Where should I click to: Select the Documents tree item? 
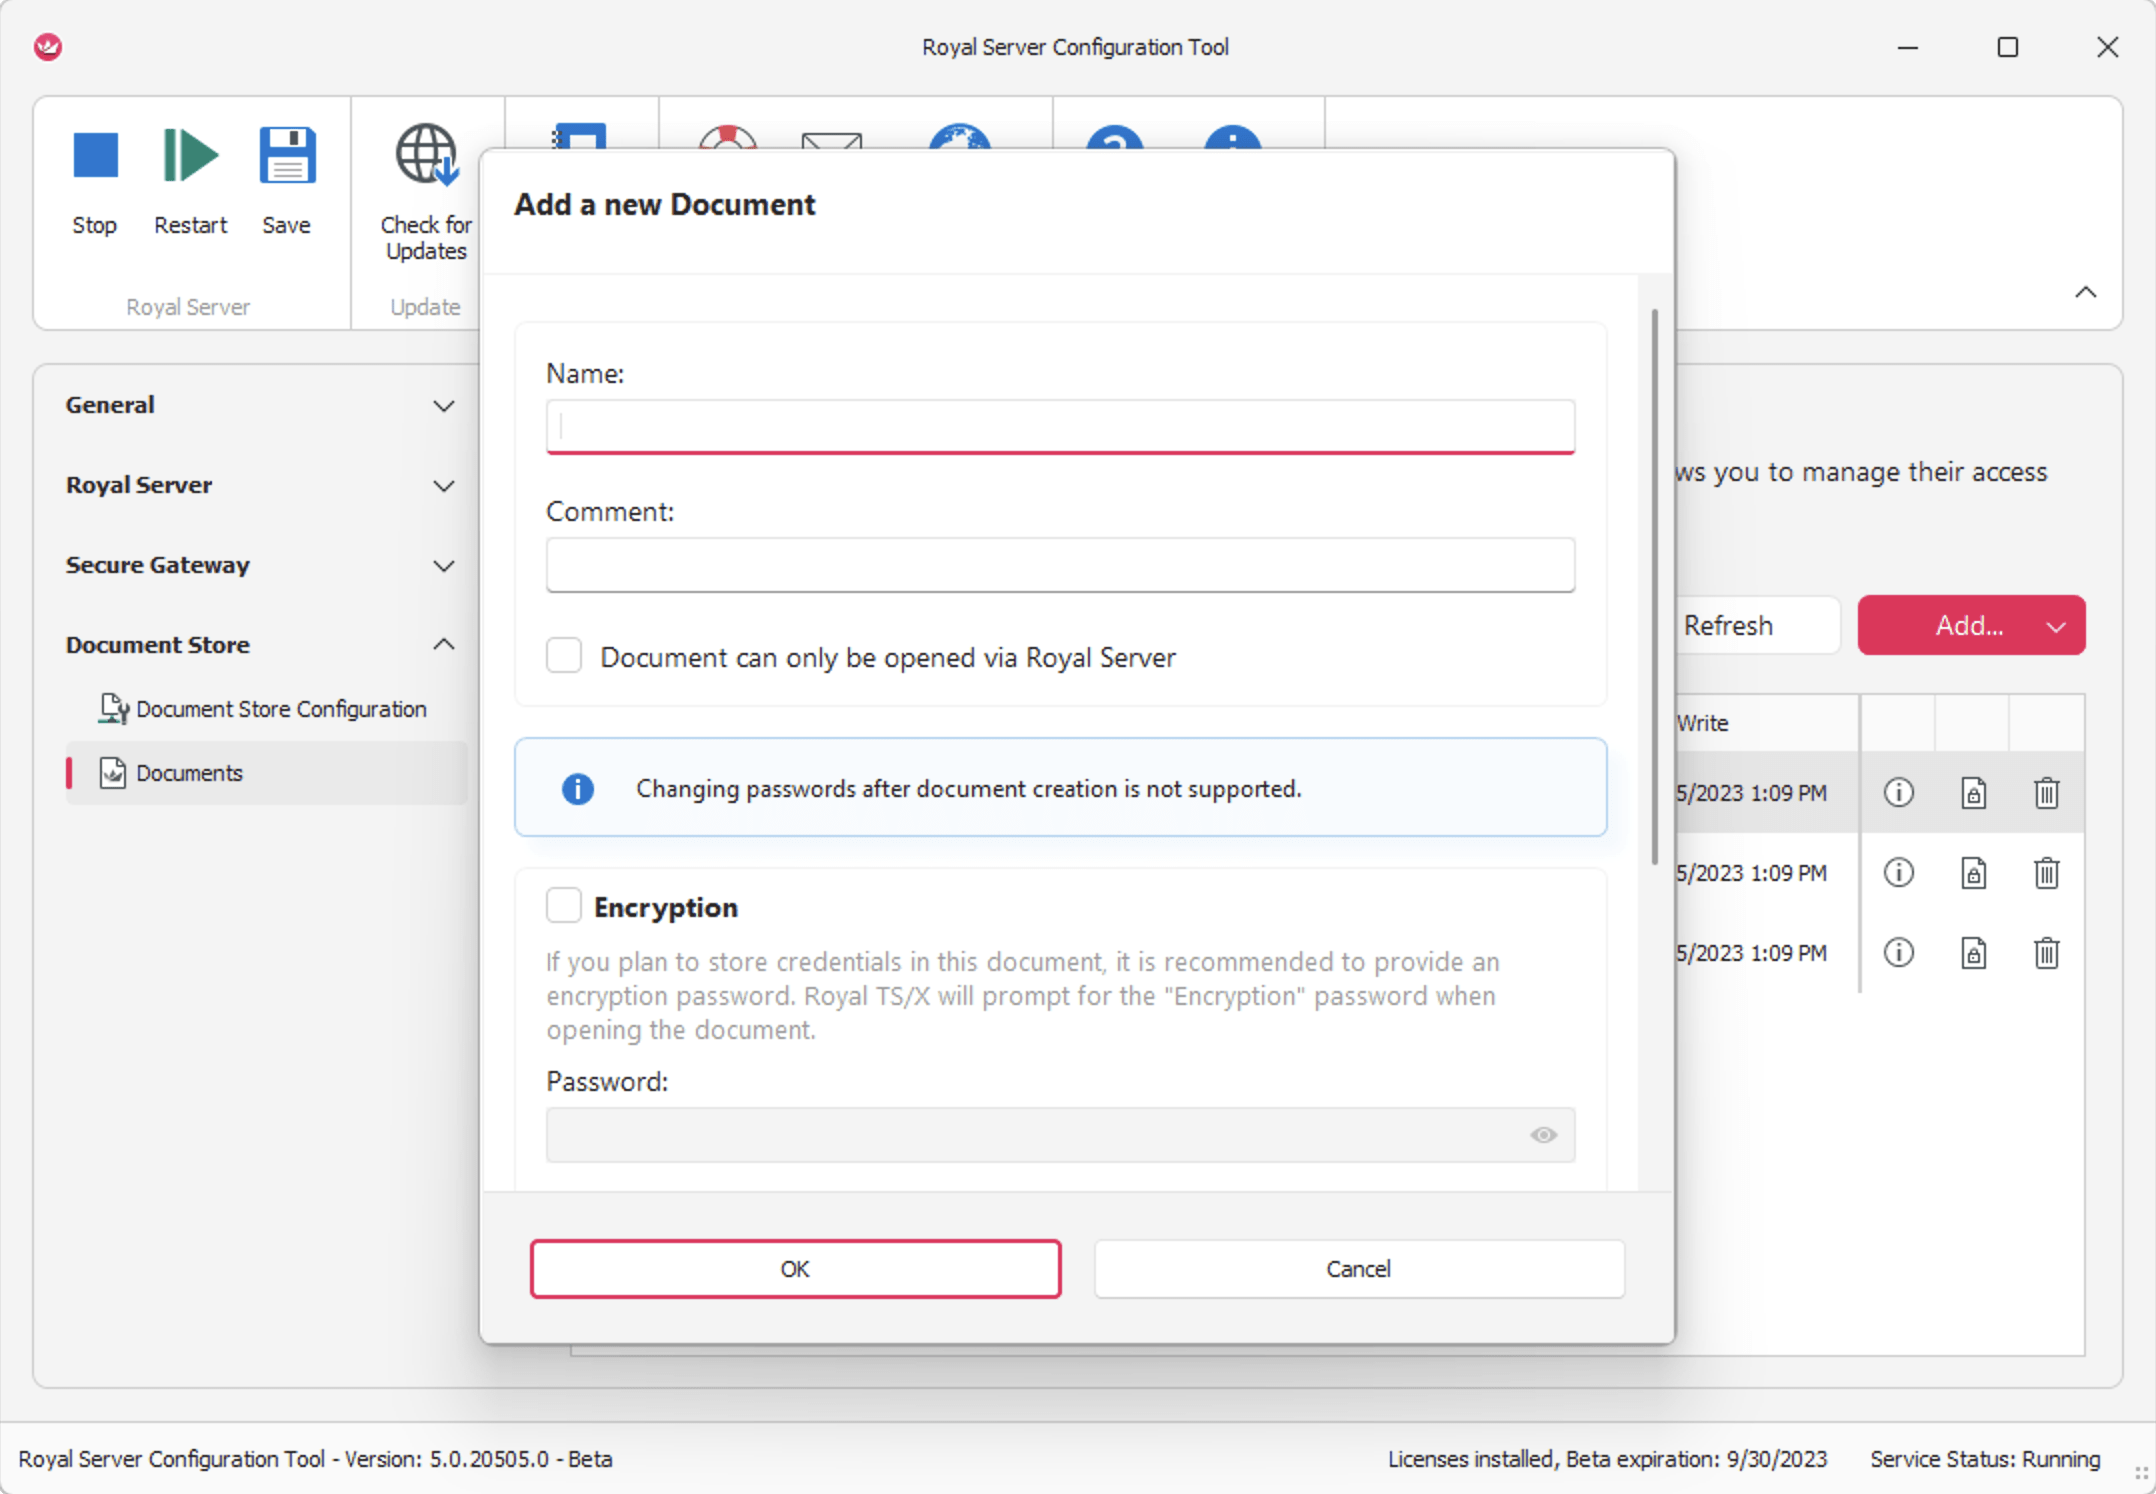click(x=266, y=773)
